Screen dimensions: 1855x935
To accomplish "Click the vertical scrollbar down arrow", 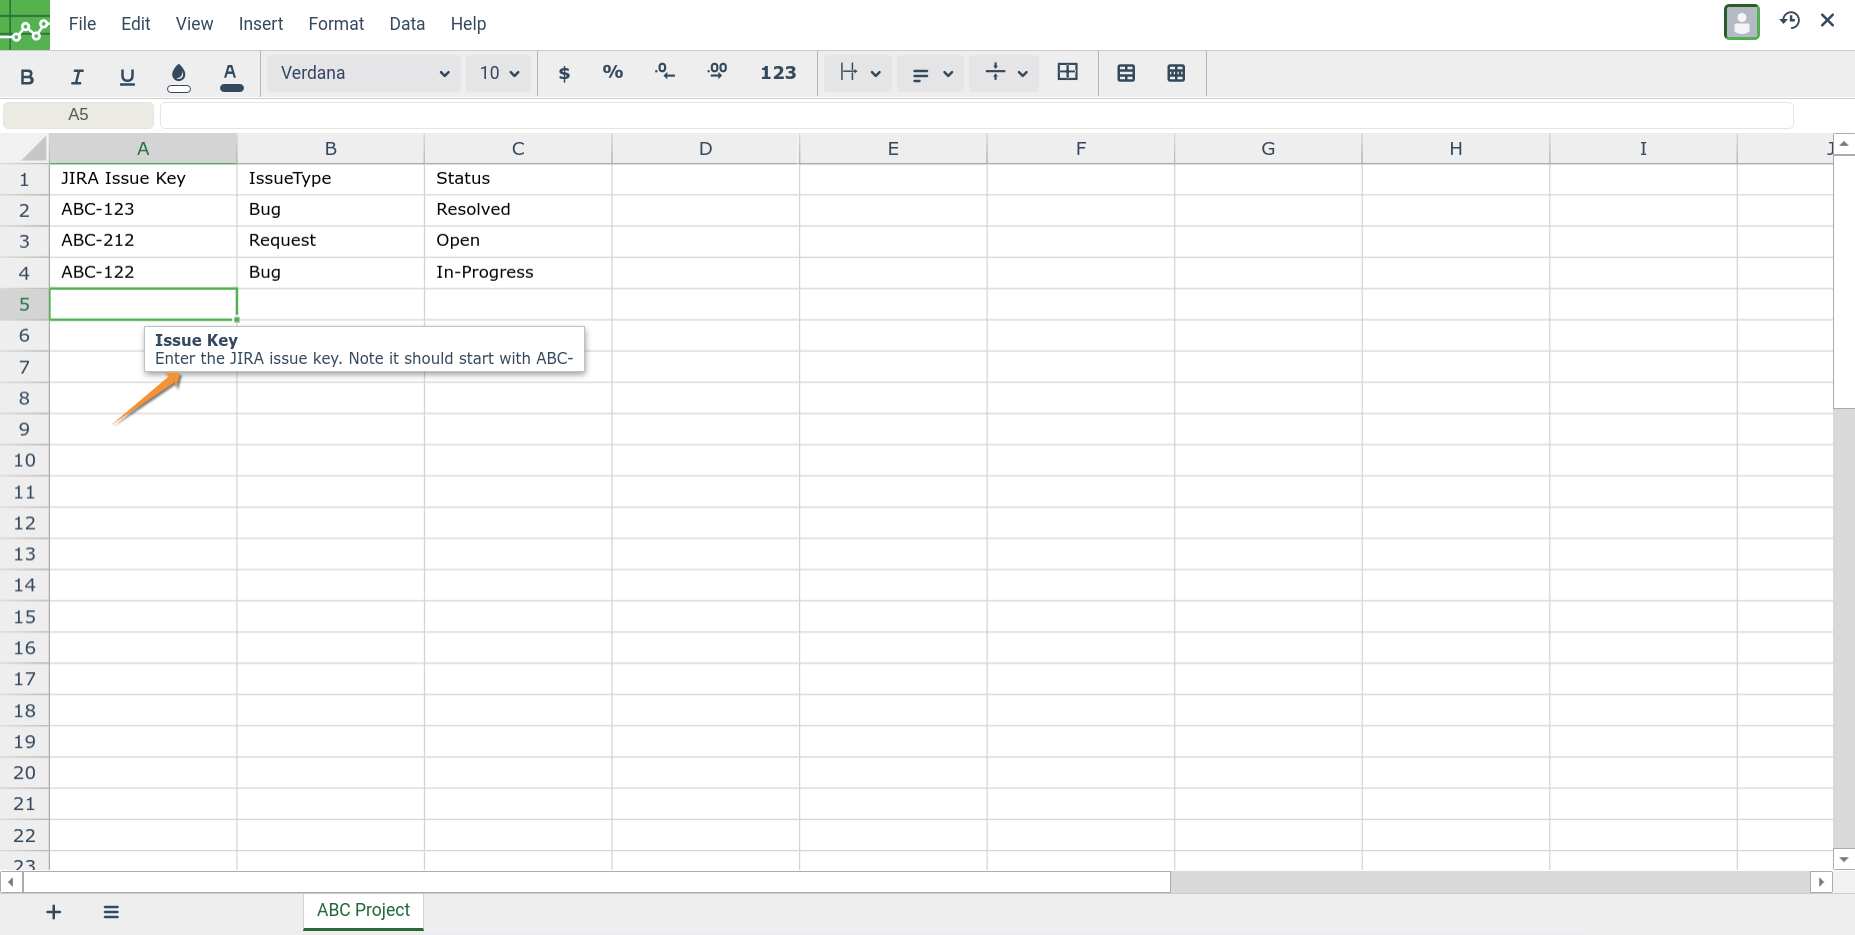I will point(1844,859).
